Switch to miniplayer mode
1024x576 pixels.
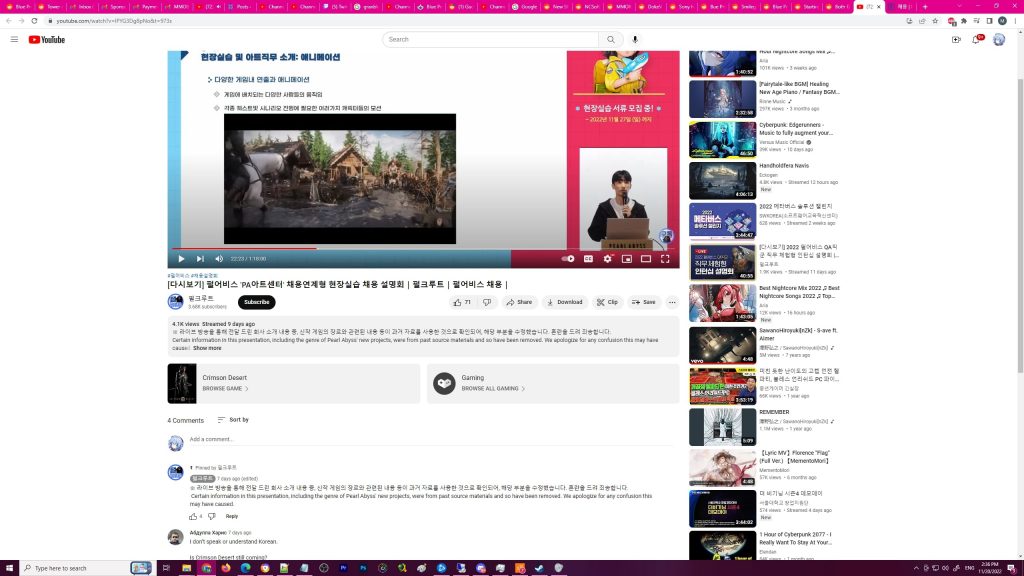point(627,259)
